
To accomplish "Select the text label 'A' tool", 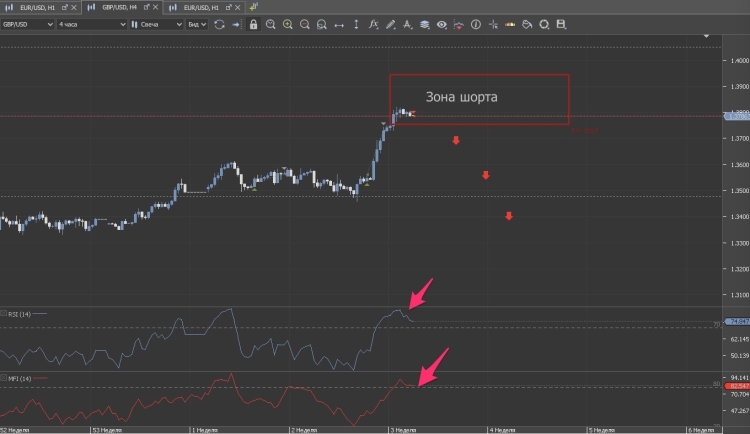I will 407,24.
